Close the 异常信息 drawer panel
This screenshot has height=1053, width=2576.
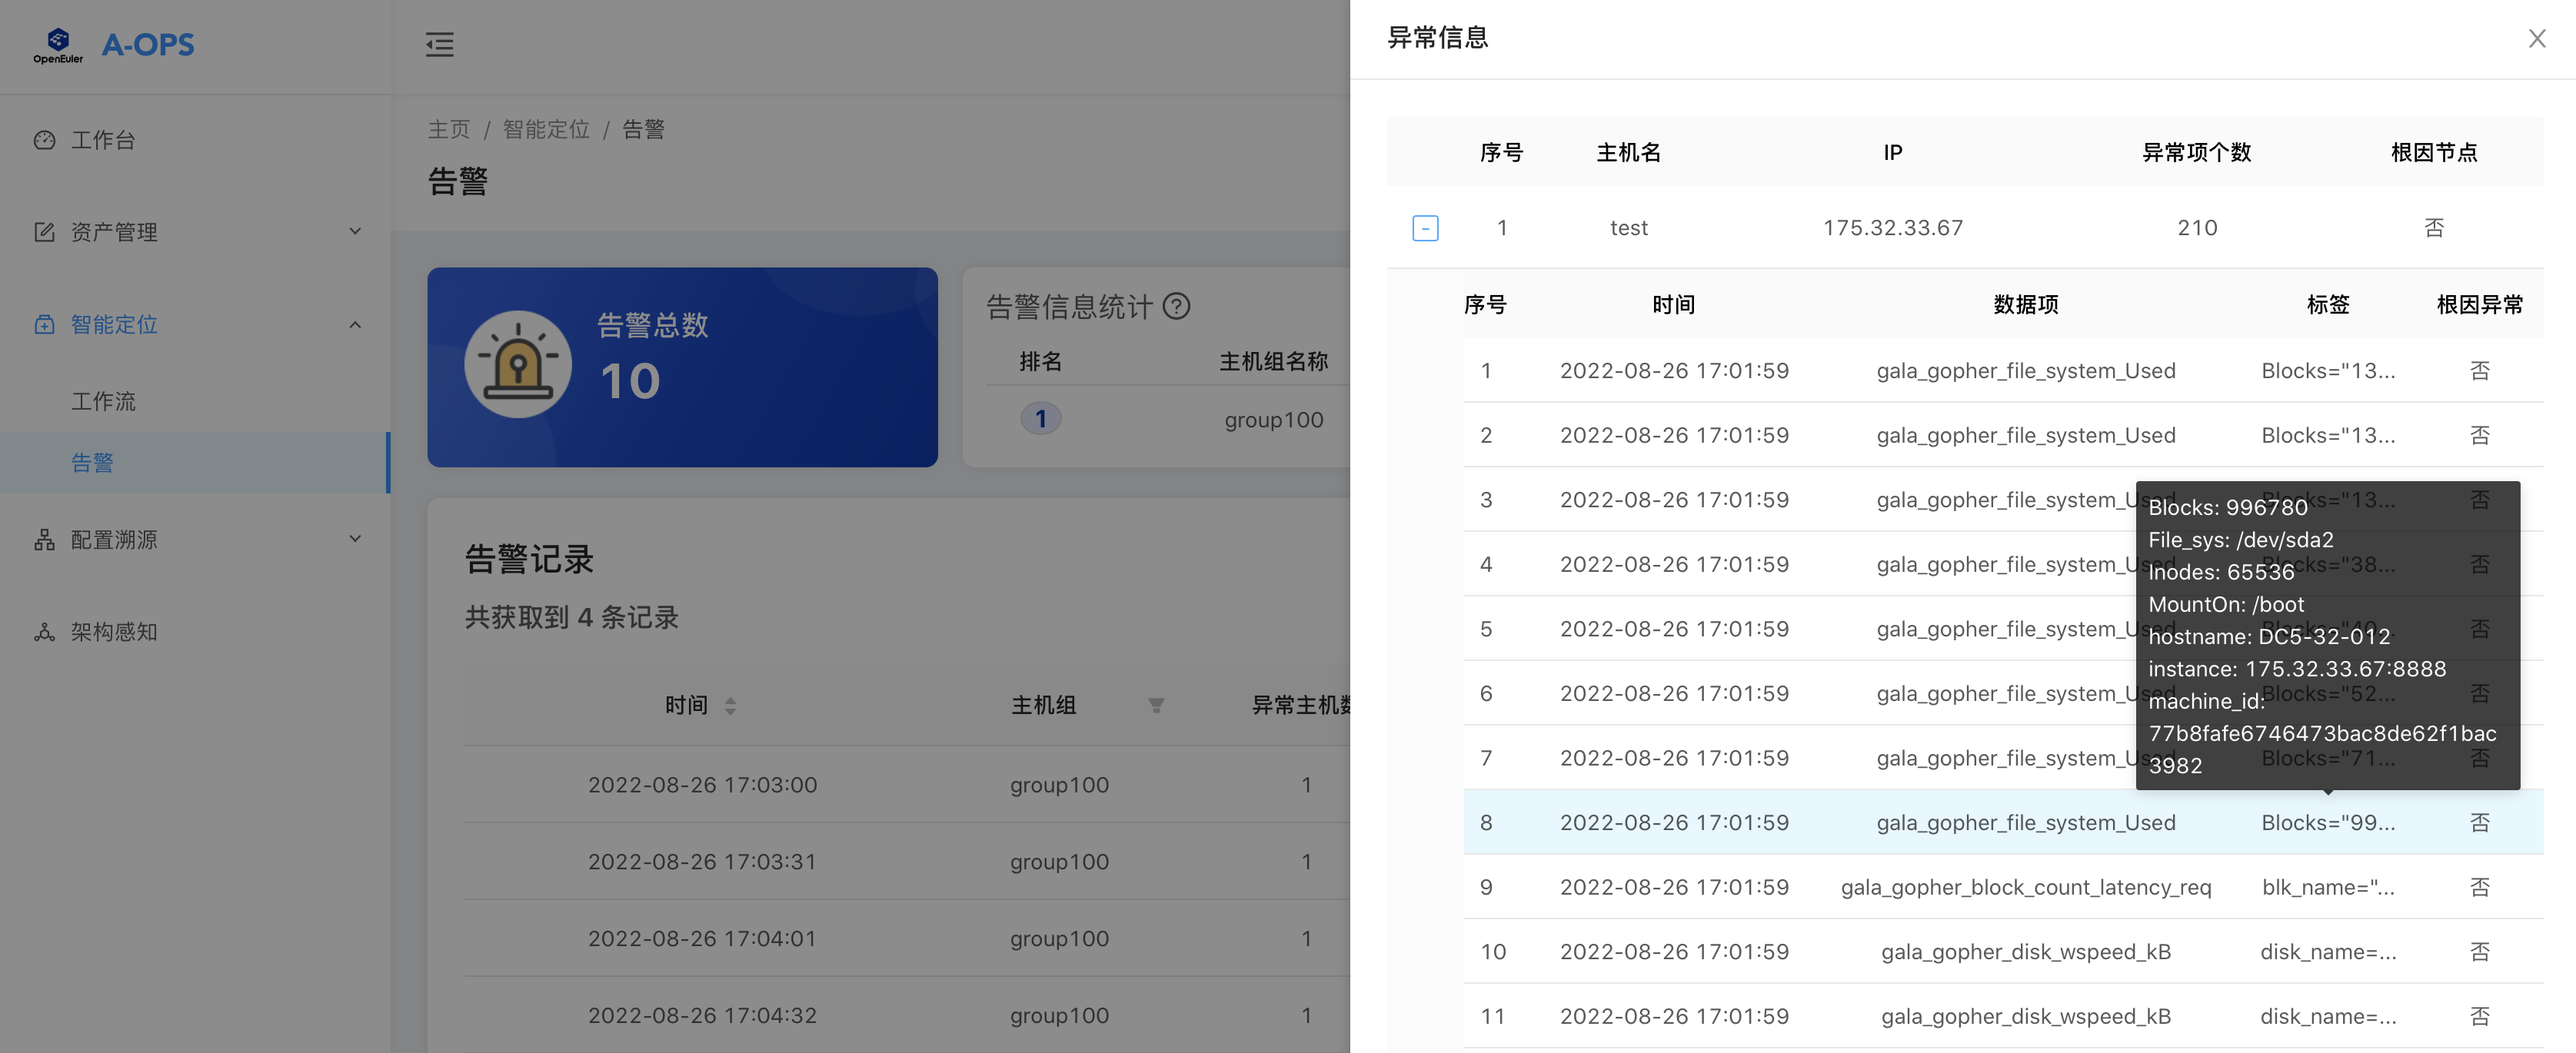click(x=2537, y=39)
